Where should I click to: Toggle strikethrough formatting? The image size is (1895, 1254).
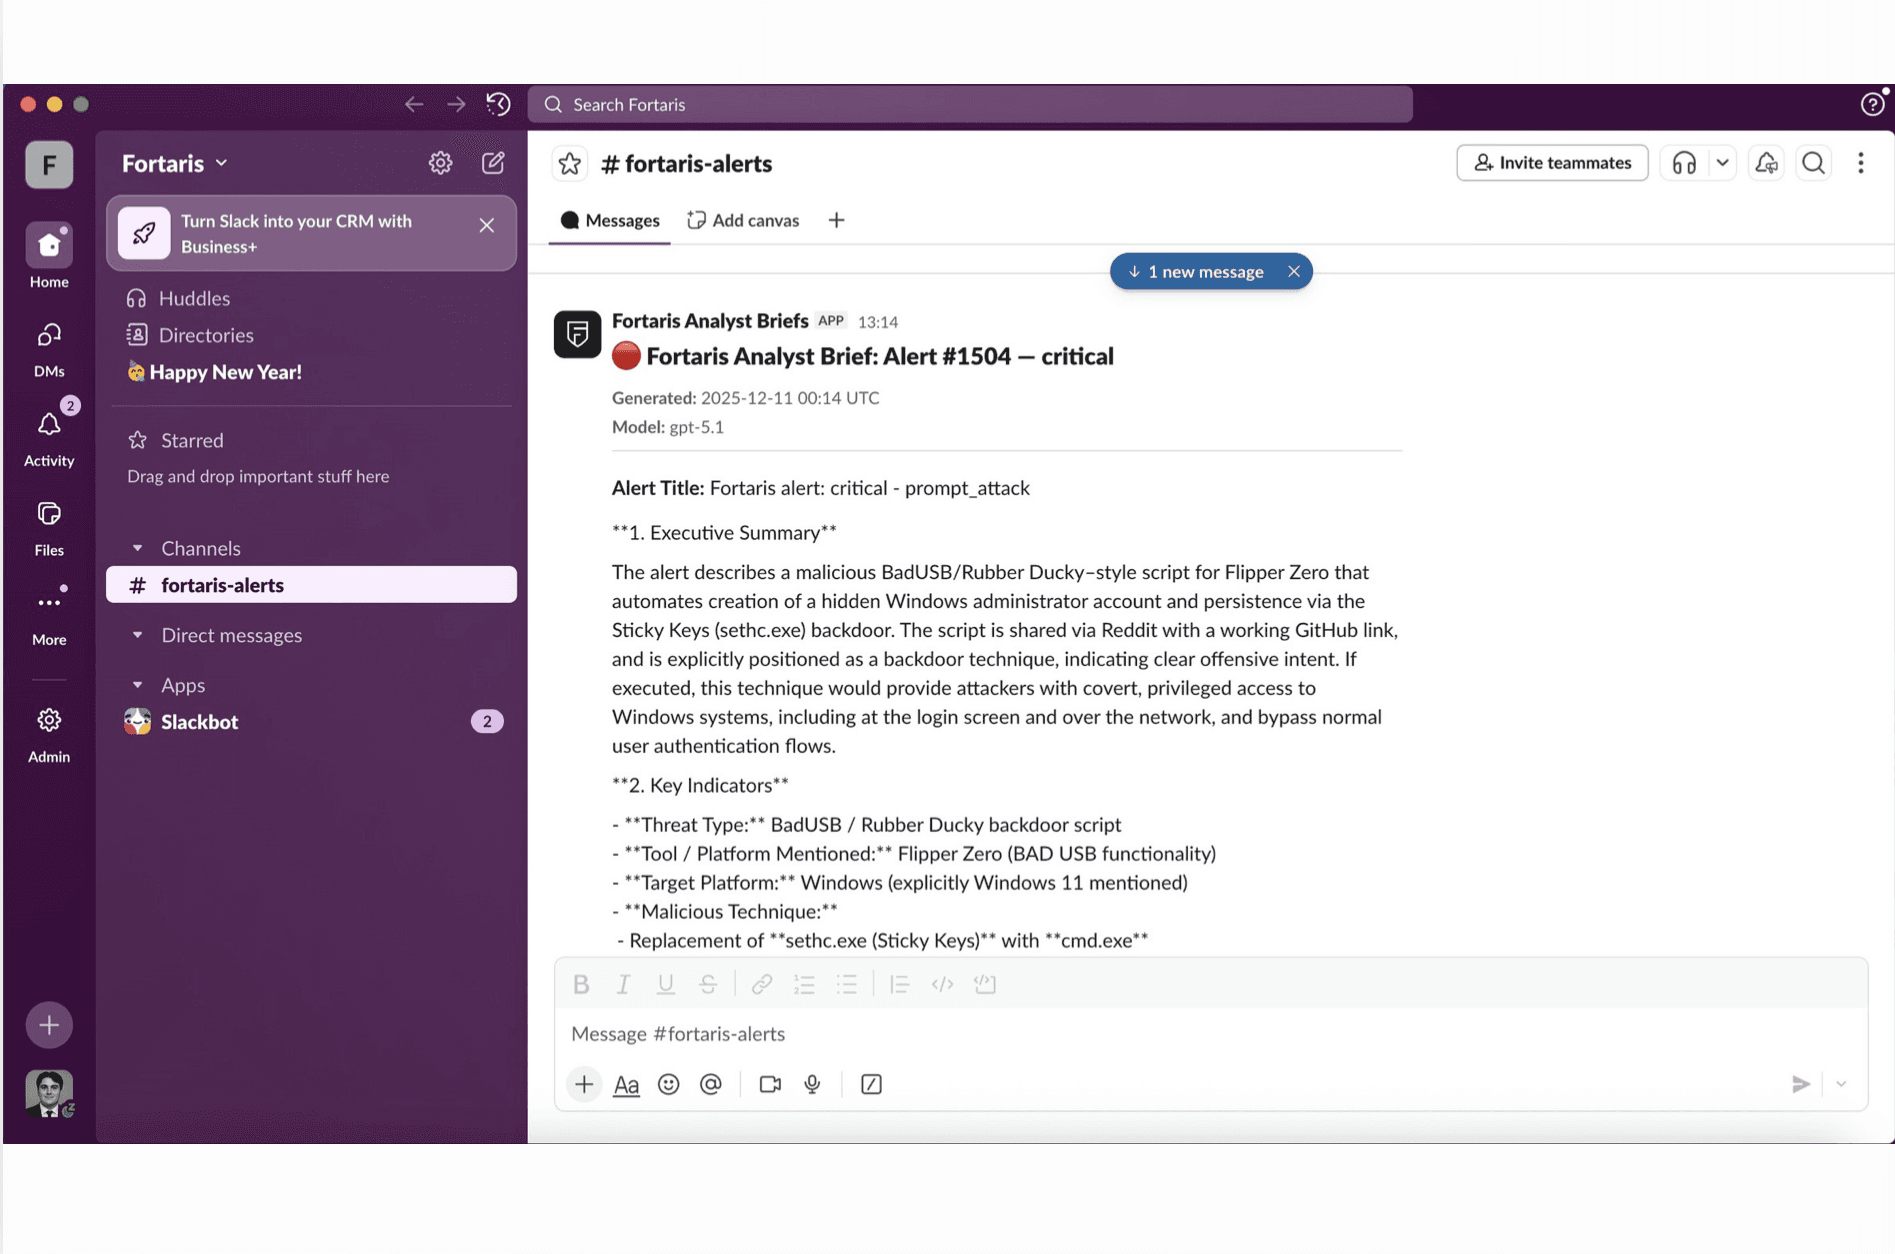pyautogui.click(x=708, y=984)
